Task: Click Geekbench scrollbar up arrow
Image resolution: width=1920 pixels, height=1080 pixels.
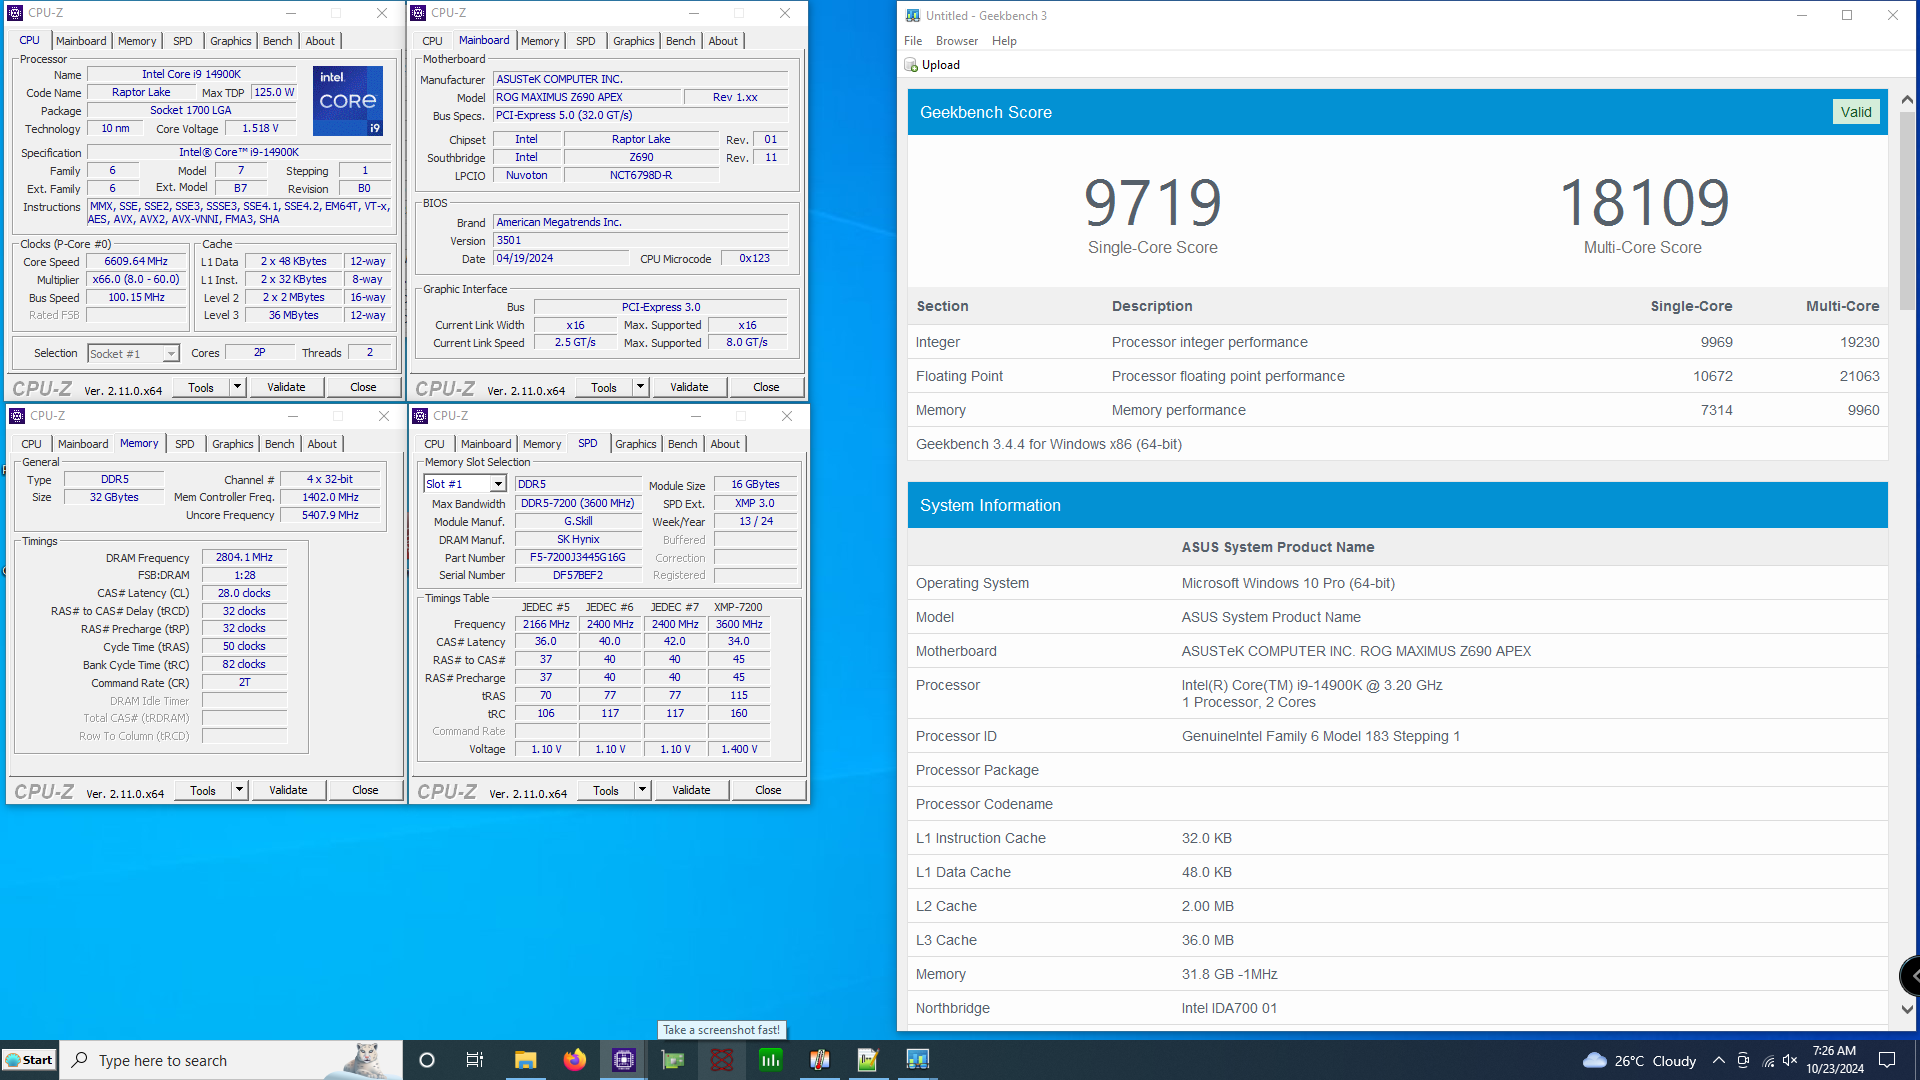Action: coord(1907,99)
